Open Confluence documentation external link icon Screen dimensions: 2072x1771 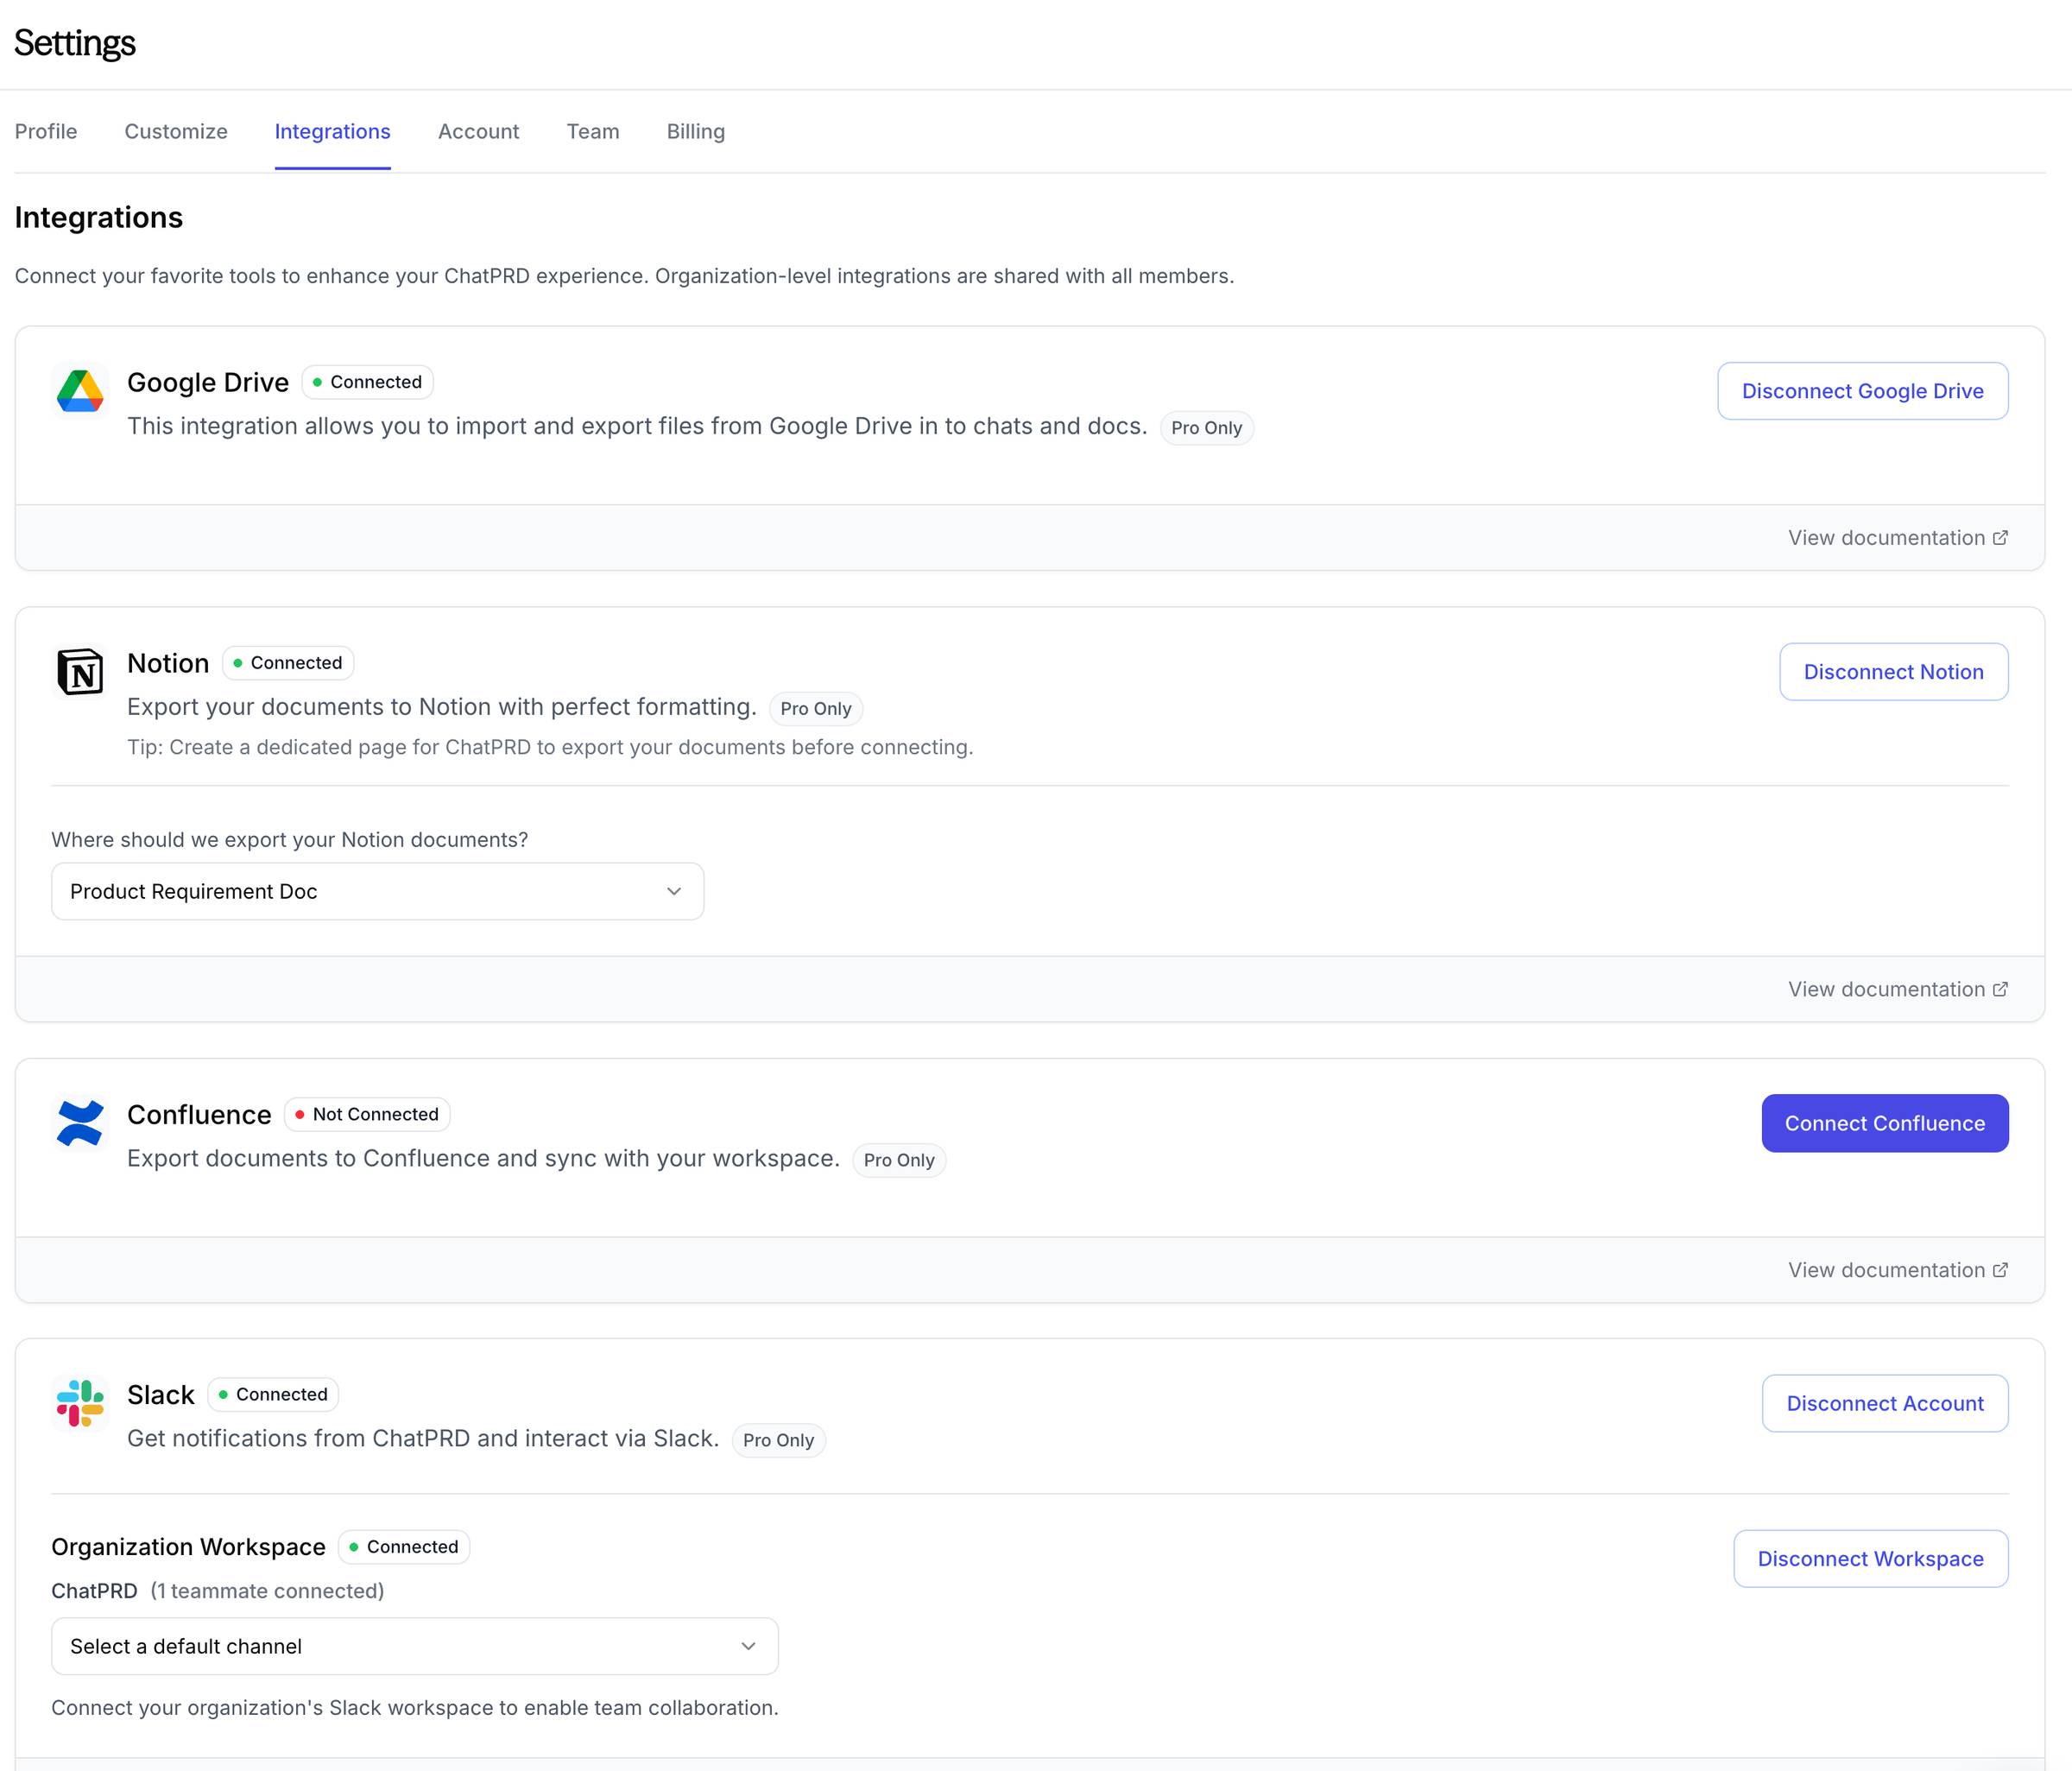pos(2000,1270)
